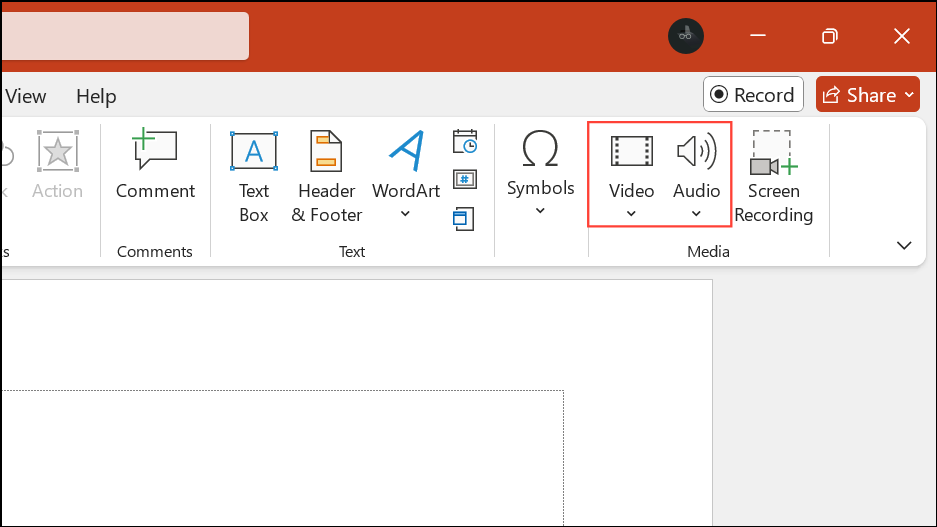Click the title bar search box

tap(124, 36)
